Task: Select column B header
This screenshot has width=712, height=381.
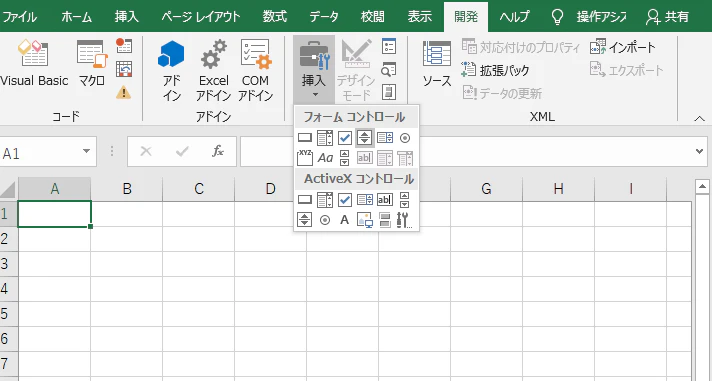Action: 127,189
